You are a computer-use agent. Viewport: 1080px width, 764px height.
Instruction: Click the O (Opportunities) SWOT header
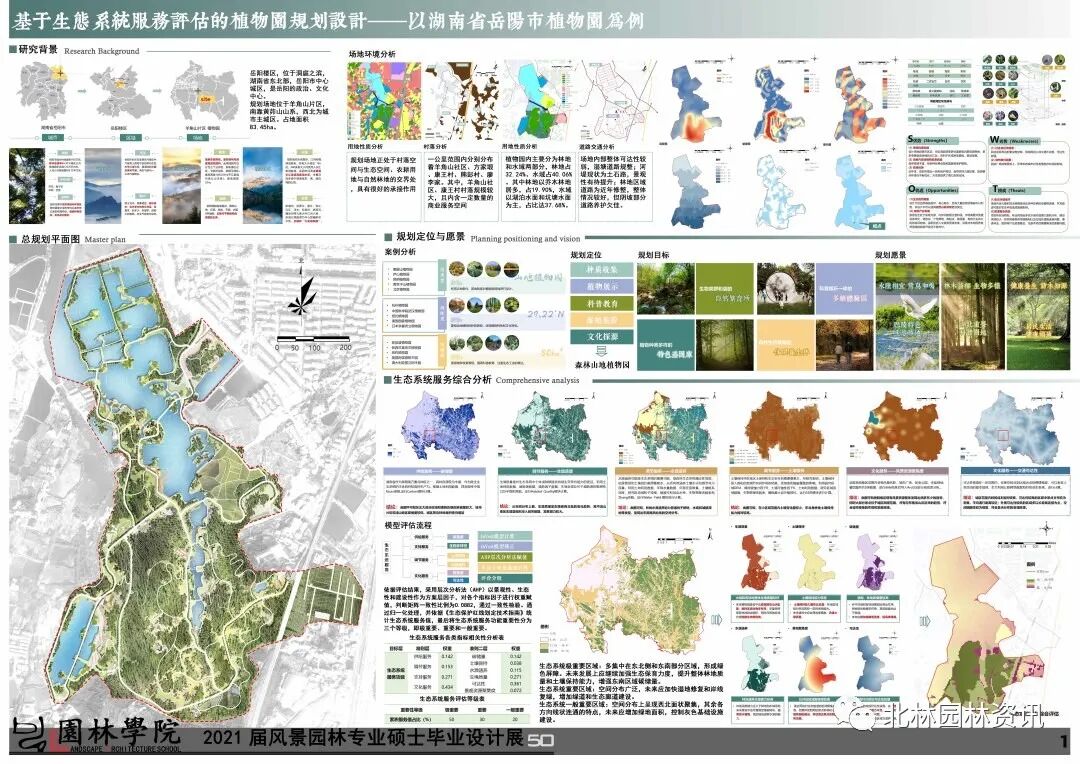[933, 189]
